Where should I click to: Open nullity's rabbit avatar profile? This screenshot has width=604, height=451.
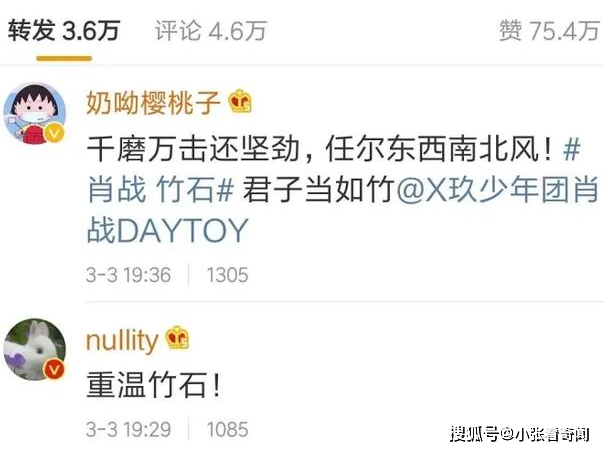pos(35,350)
